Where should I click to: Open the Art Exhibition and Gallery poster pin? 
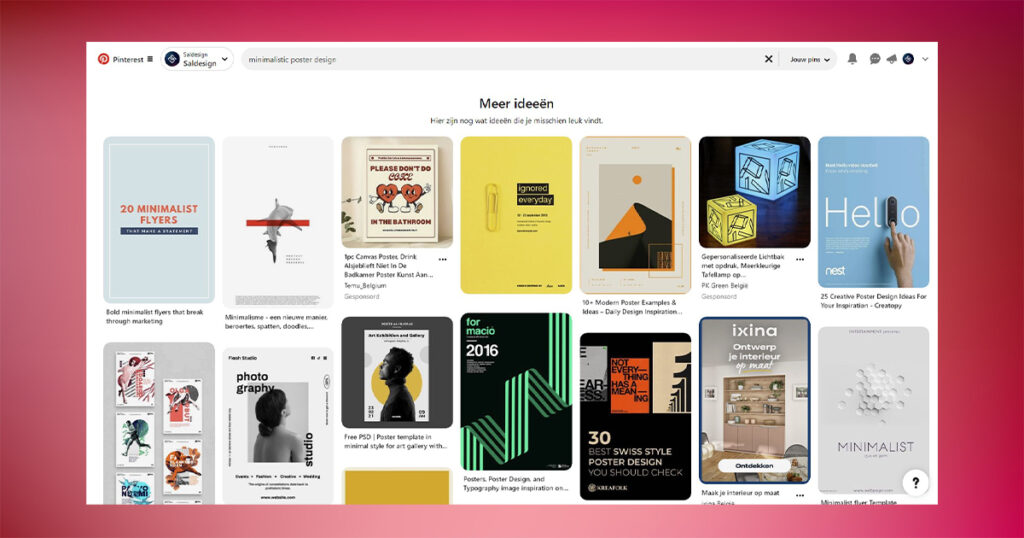[x=397, y=372]
